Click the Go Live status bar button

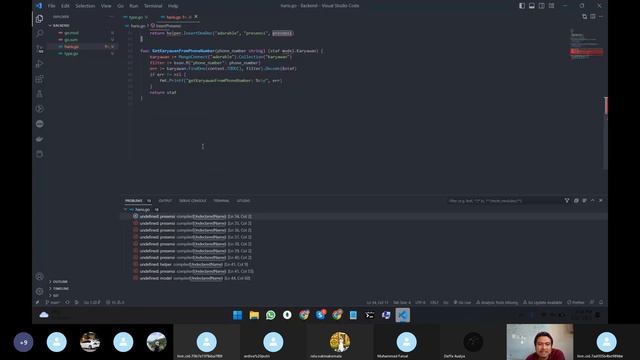tap(462, 302)
